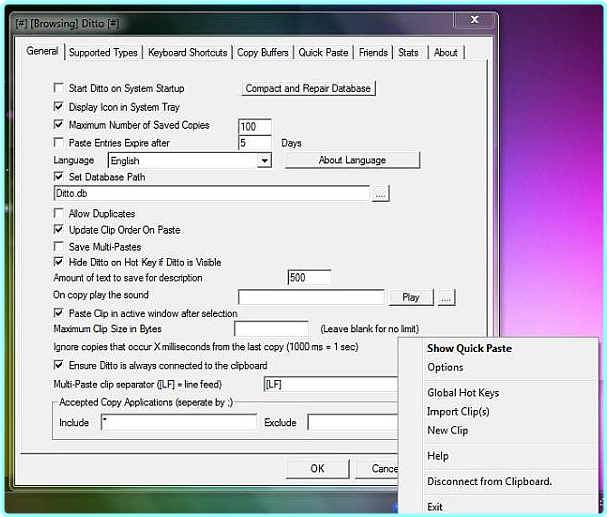
Task: Enable Start Ditto on System Startup
Action: (x=58, y=88)
